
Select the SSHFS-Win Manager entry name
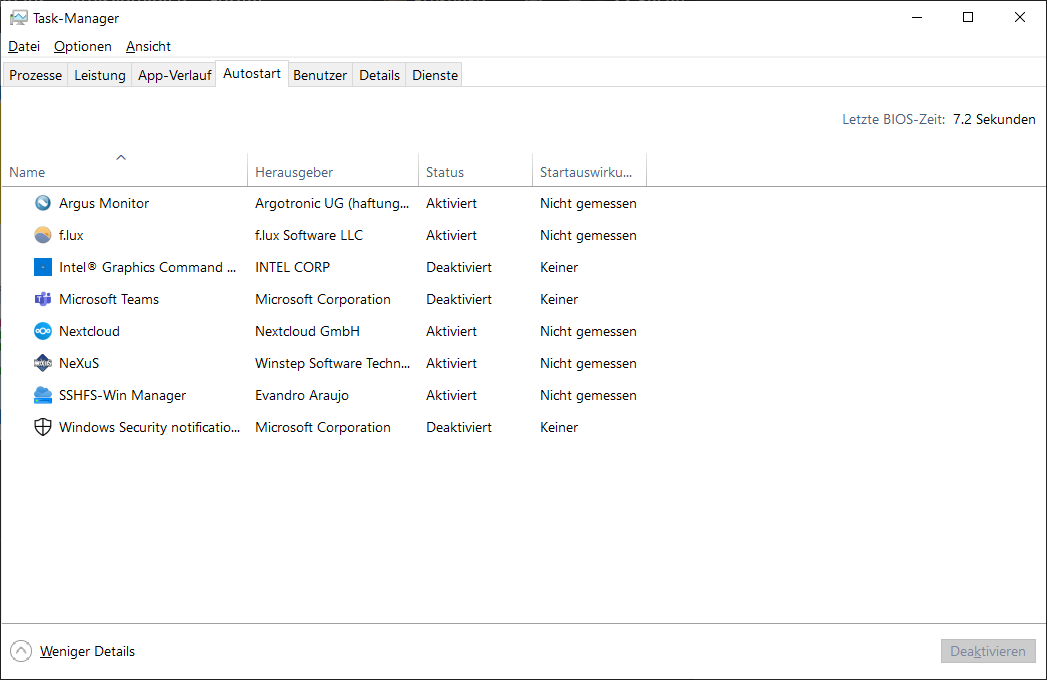click(122, 395)
